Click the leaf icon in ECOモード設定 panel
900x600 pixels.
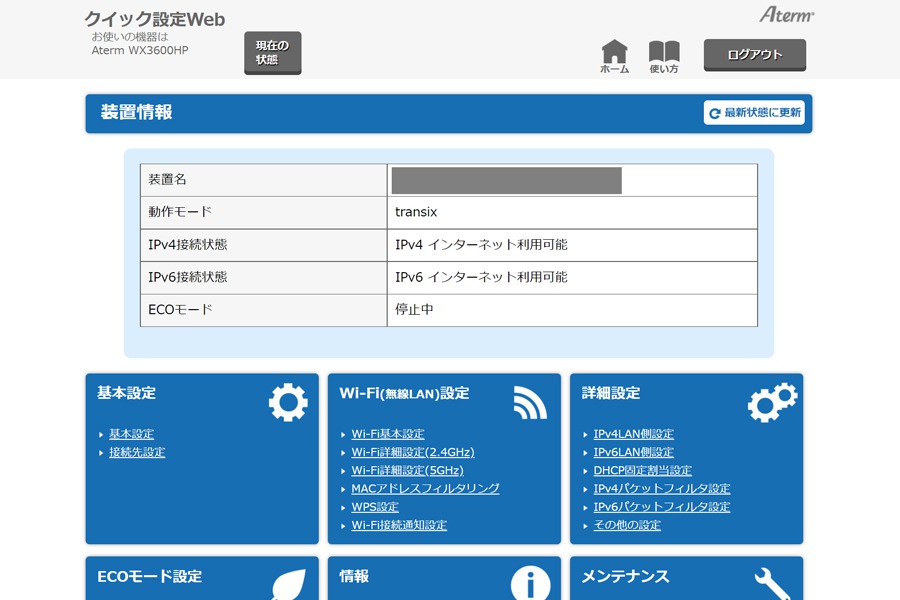(x=289, y=584)
